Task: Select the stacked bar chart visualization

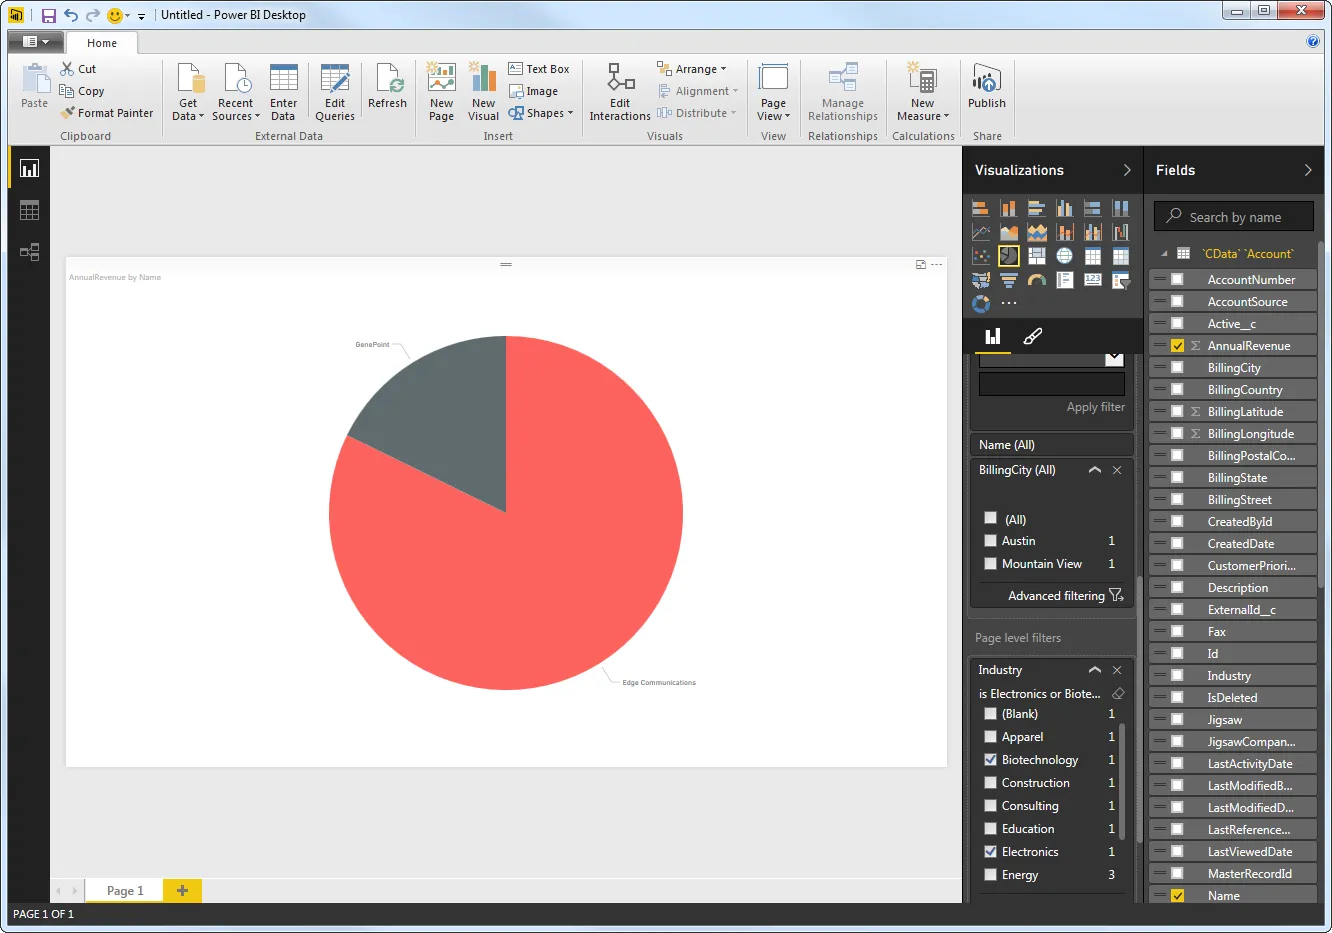Action: tap(981, 207)
